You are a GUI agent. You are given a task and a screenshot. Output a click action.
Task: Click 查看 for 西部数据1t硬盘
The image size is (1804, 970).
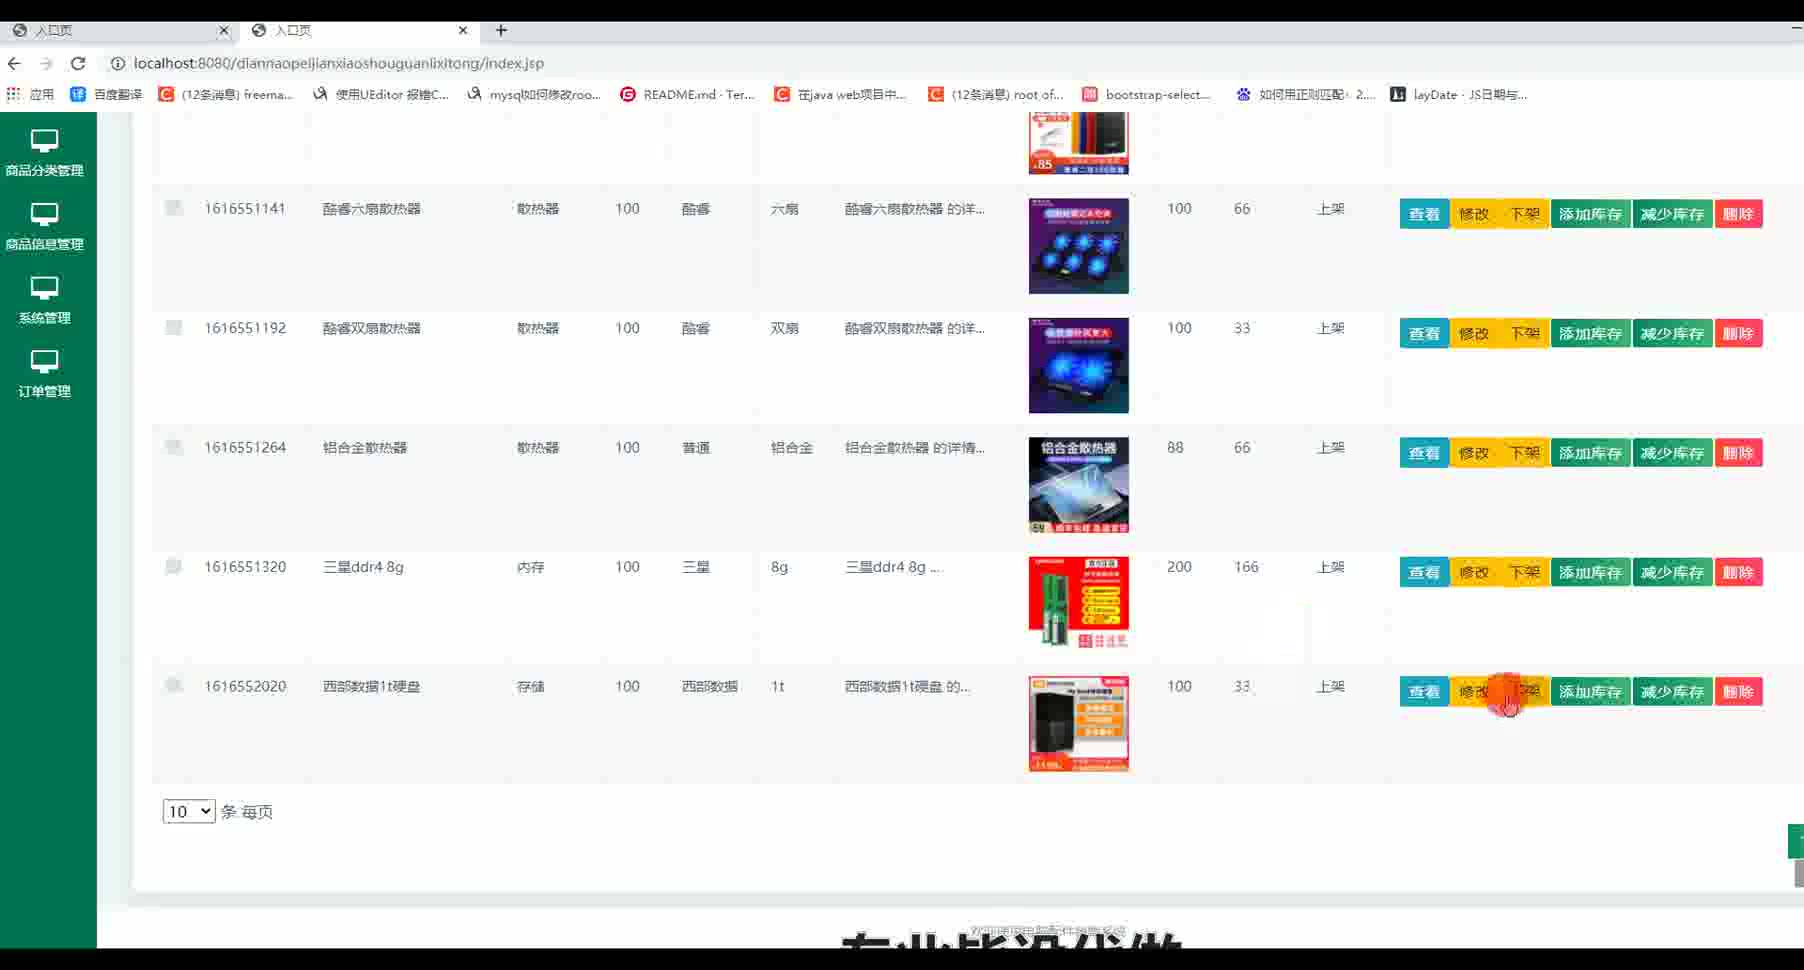1424,691
